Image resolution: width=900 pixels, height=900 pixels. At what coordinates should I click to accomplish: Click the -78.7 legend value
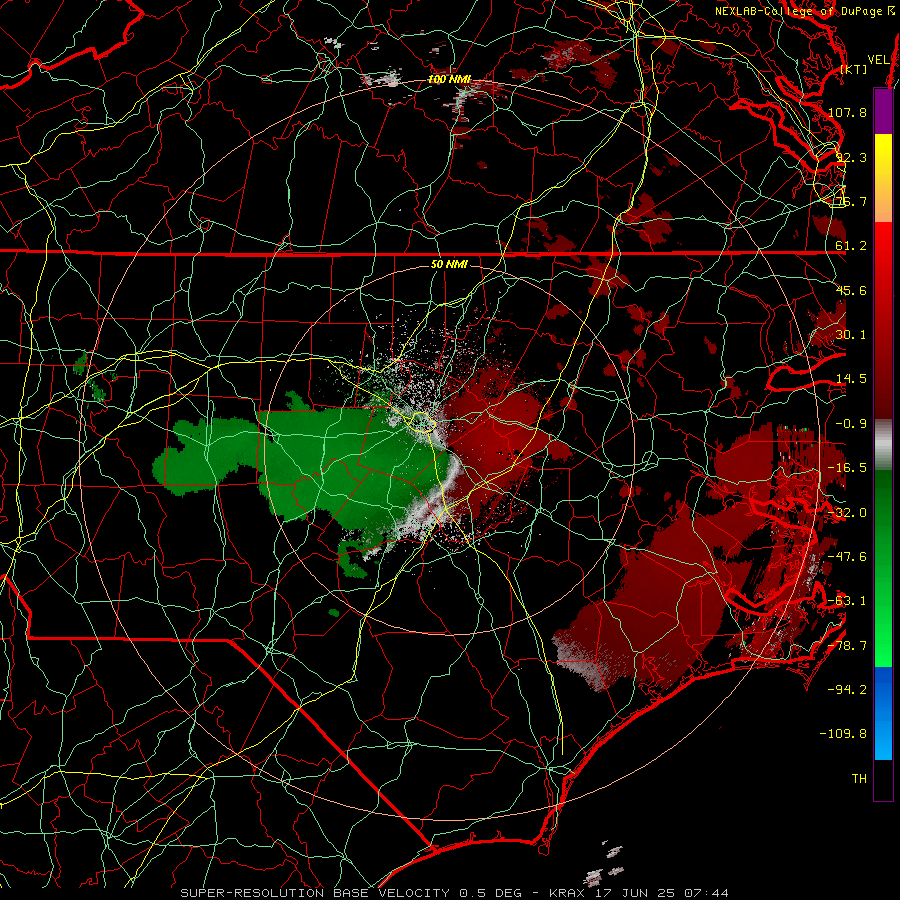click(847, 646)
